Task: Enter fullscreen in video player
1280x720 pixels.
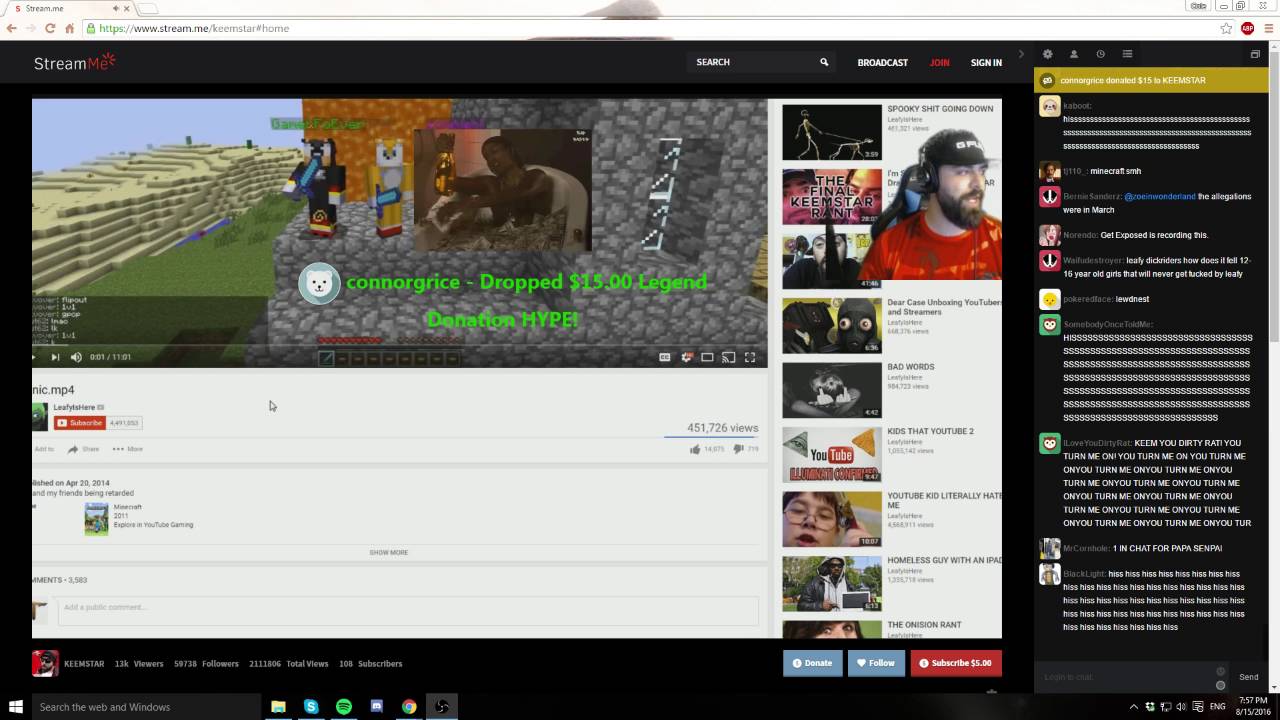Action: point(750,357)
